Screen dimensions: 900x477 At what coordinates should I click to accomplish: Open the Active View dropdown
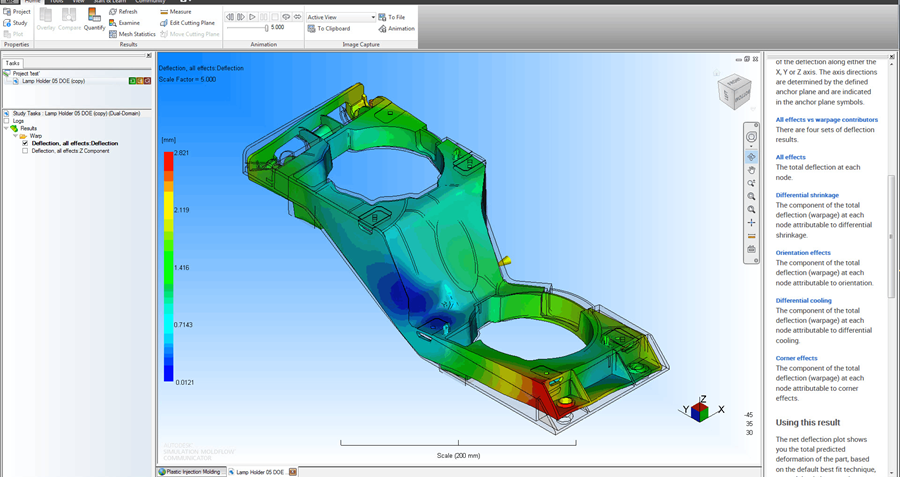point(341,17)
